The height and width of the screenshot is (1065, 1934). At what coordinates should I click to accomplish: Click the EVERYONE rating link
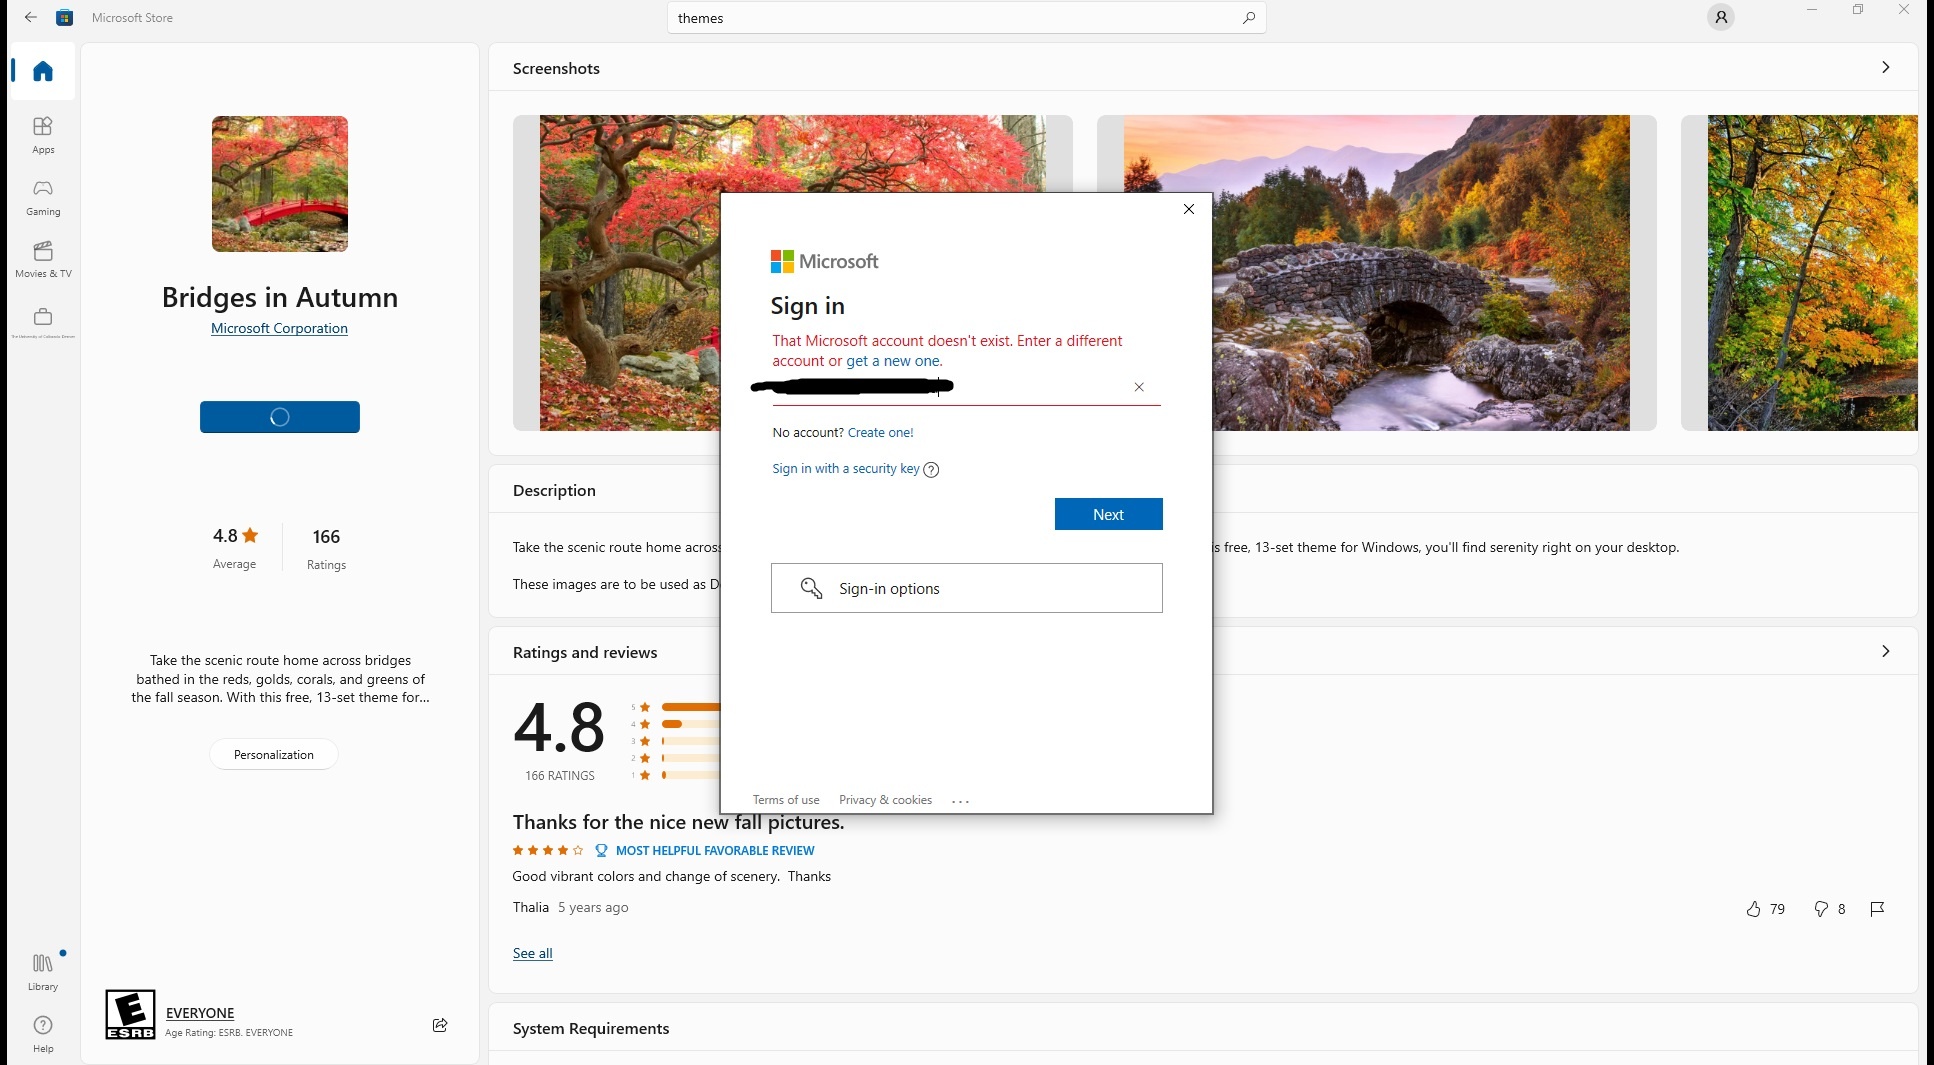click(x=200, y=1013)
